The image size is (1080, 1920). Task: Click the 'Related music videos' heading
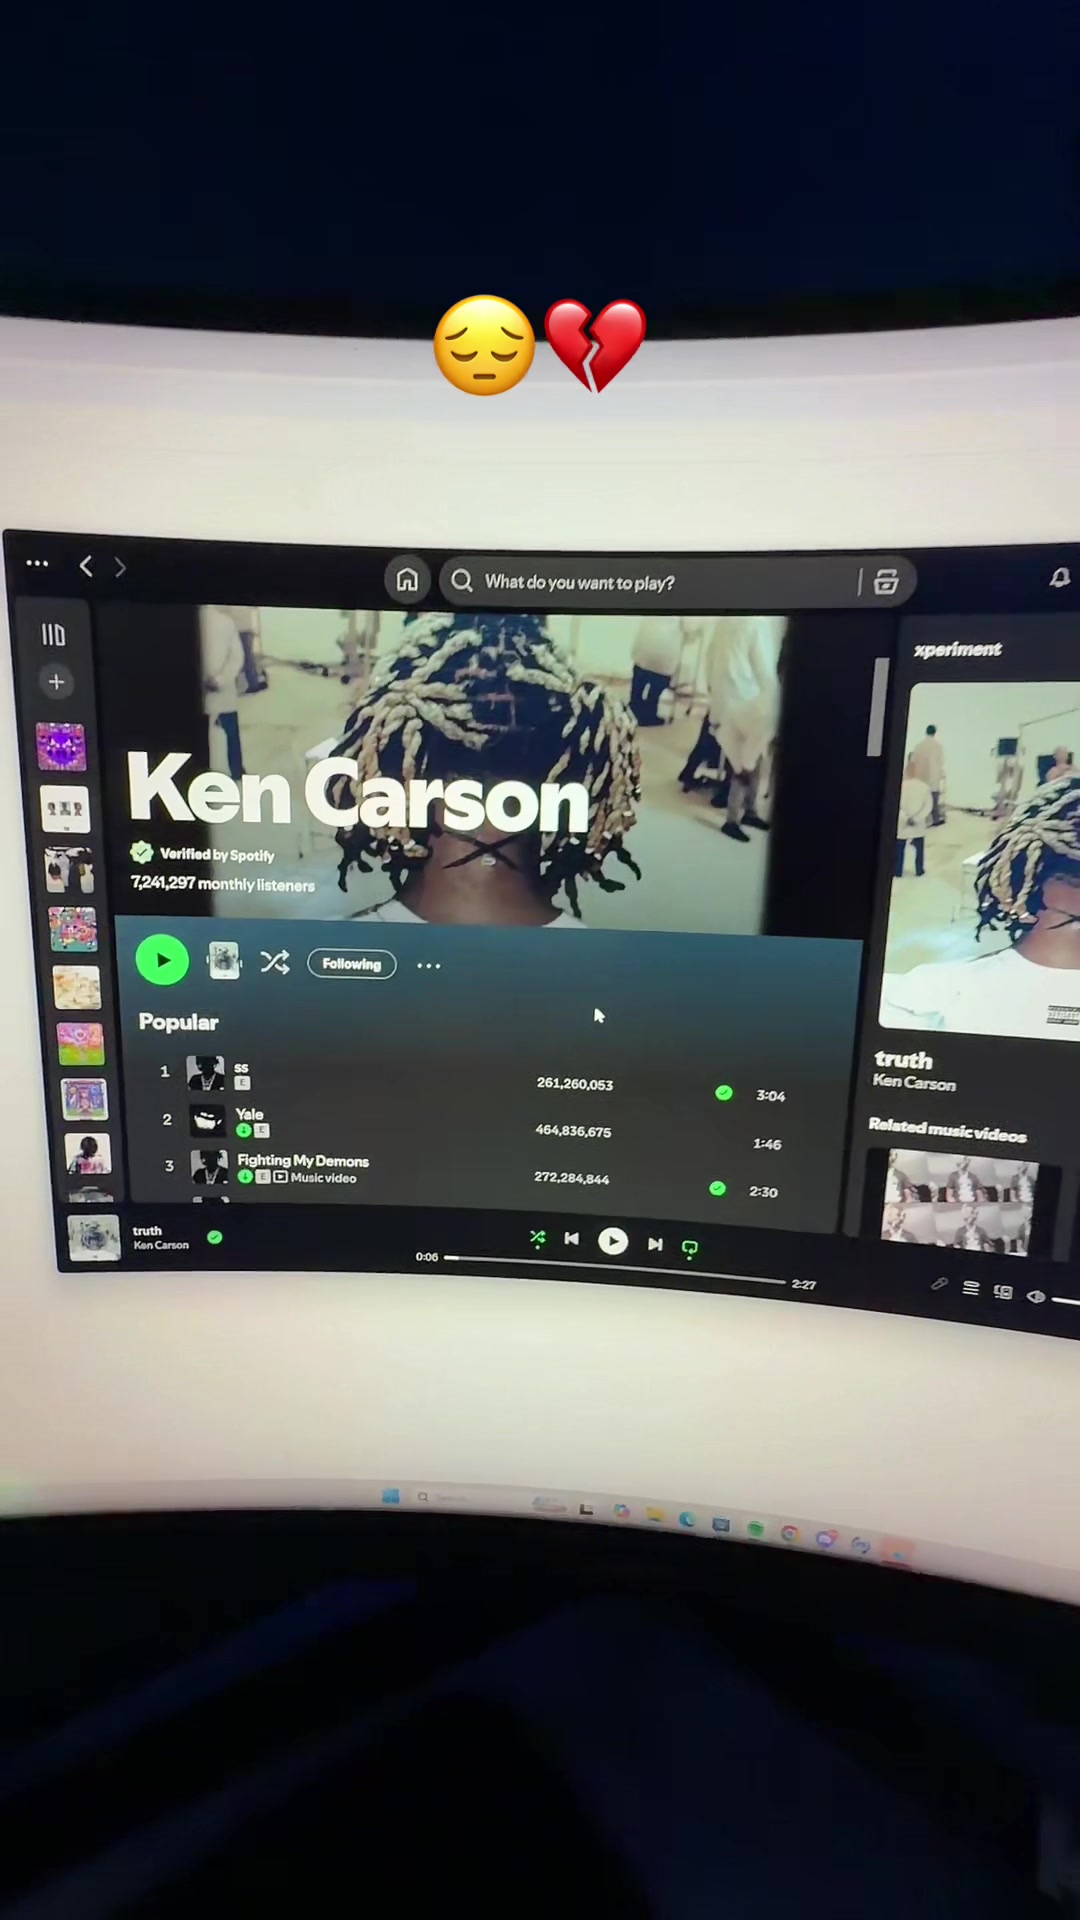tap(947, 1130)
